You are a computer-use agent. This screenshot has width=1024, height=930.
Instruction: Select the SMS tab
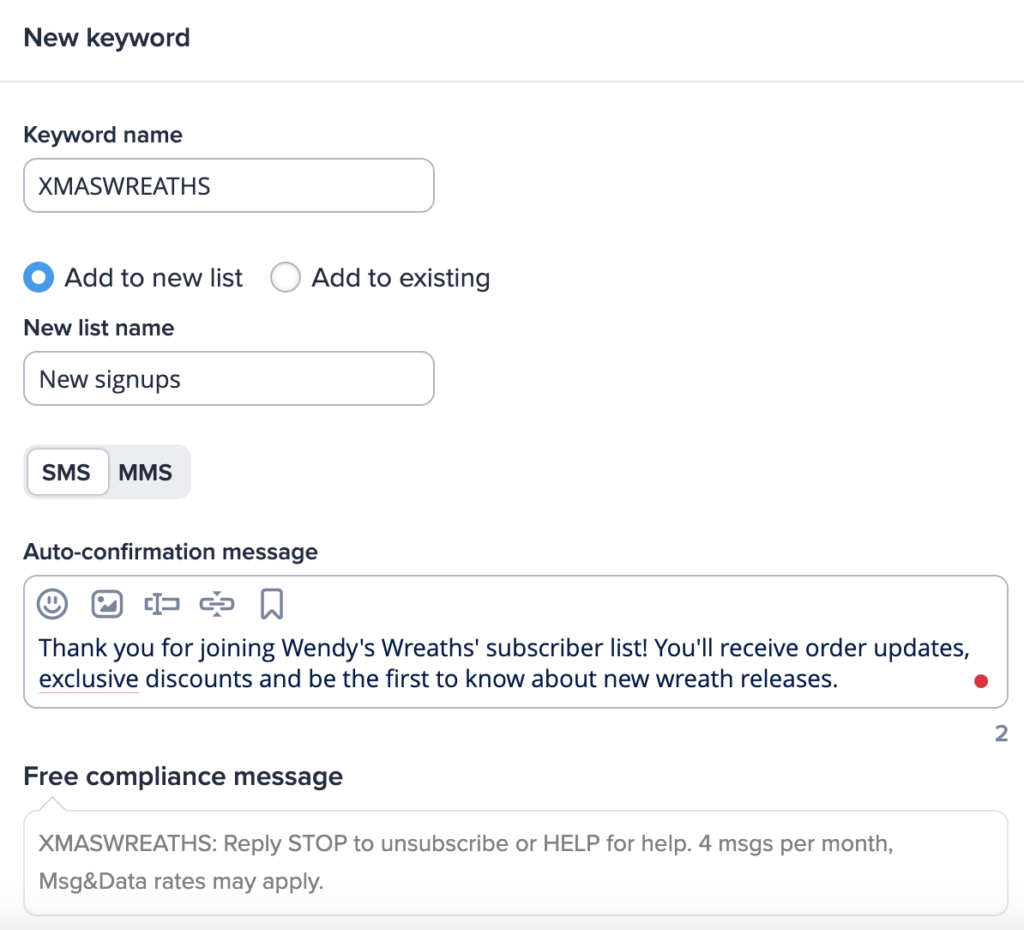67,471
